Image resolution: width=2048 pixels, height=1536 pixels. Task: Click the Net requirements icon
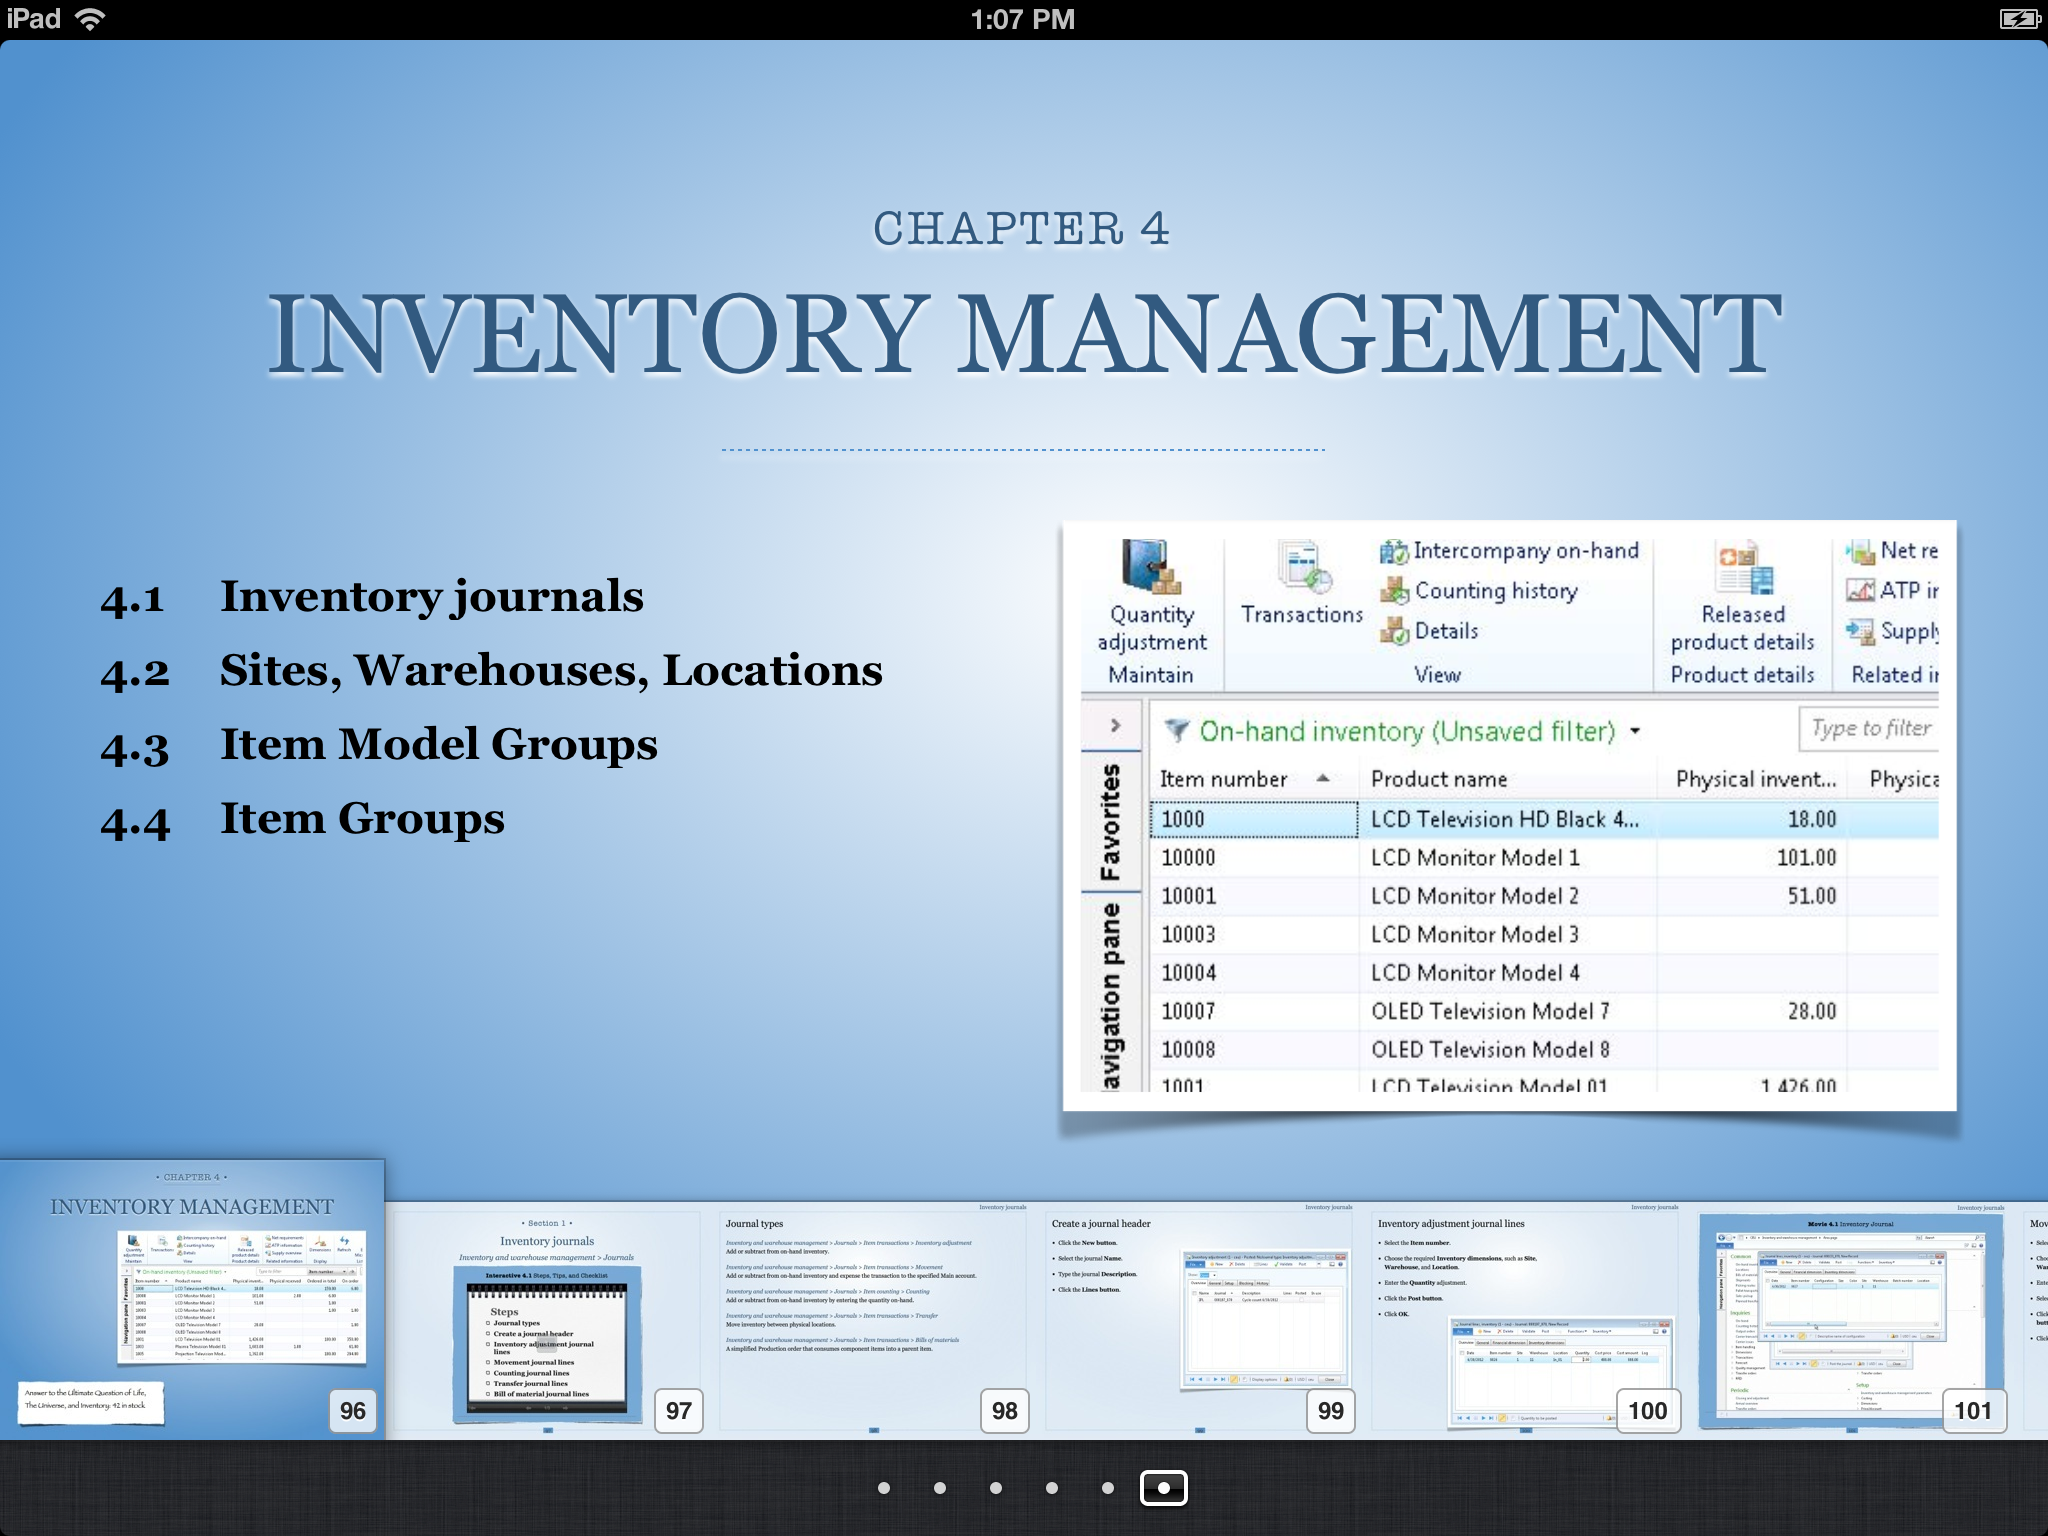point(1860,551)
